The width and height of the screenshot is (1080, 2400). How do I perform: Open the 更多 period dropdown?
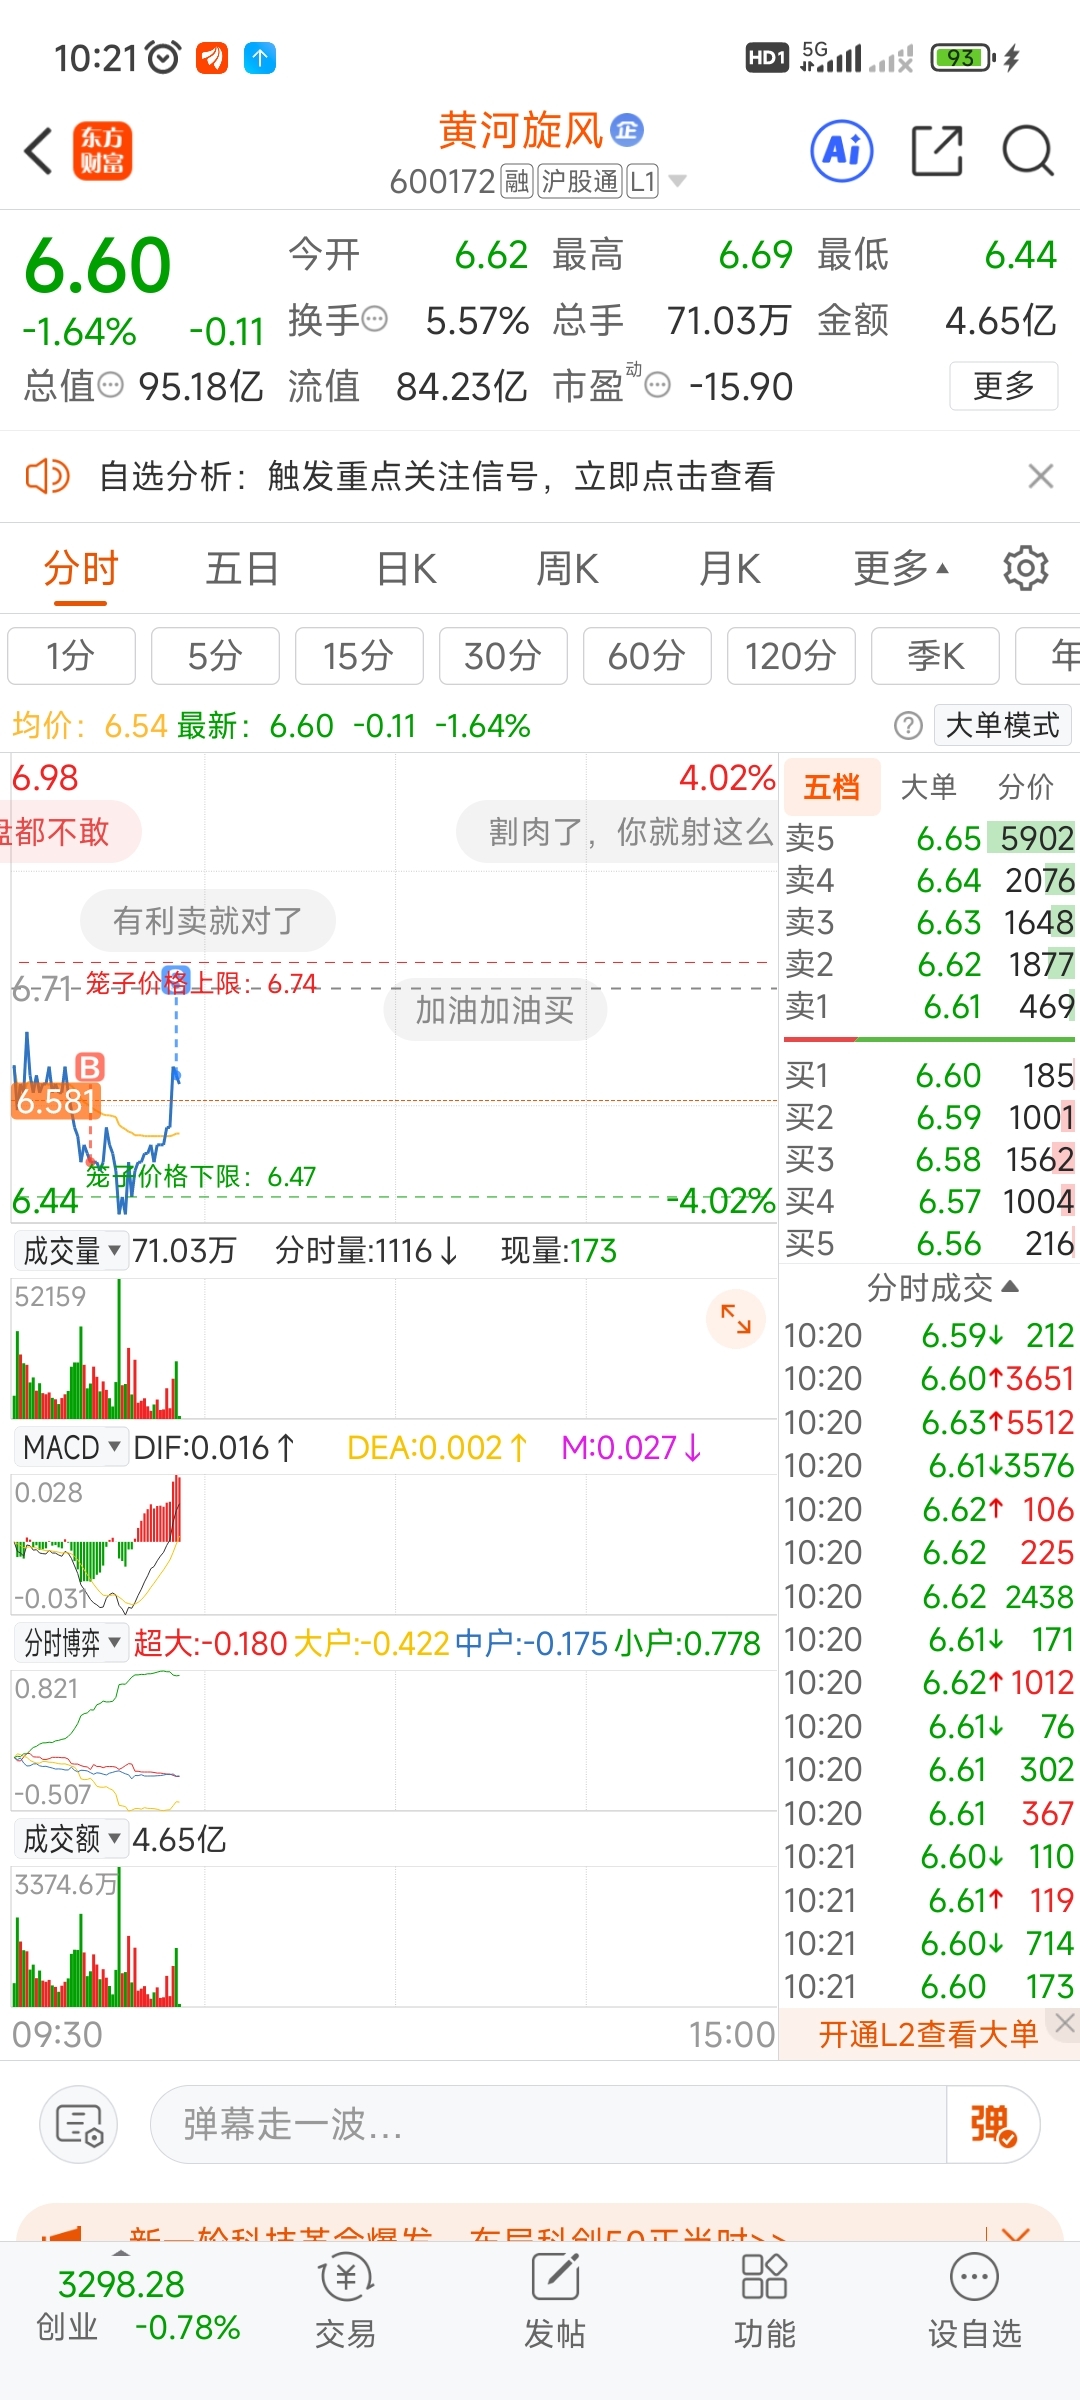coord(900,568)
